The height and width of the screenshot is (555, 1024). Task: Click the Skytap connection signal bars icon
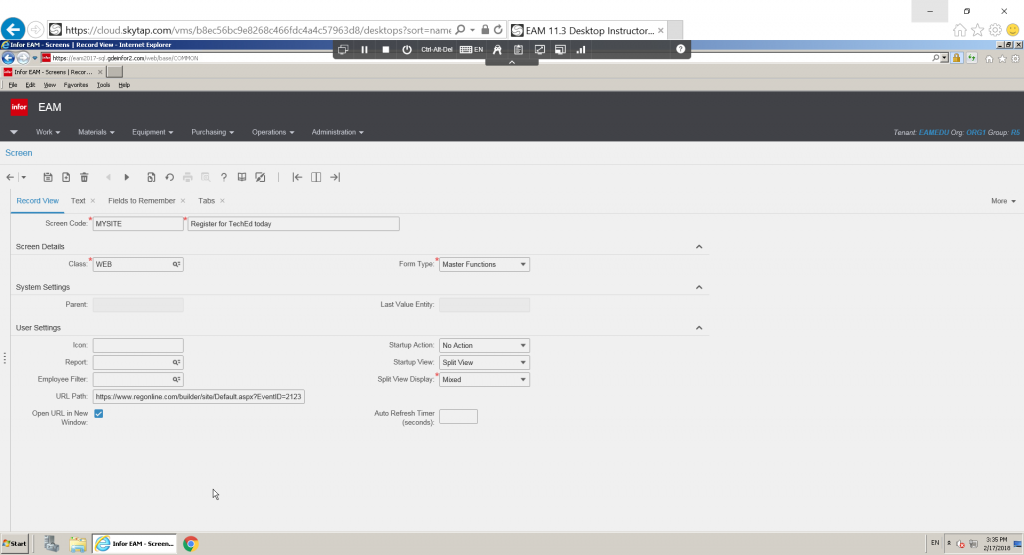coord(581,50)
